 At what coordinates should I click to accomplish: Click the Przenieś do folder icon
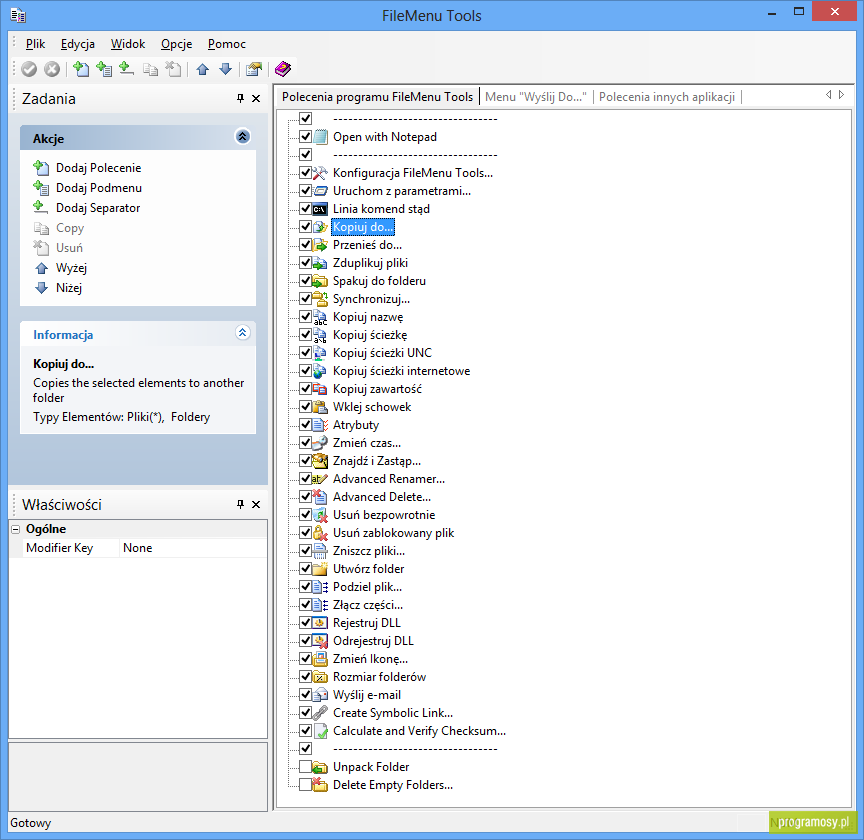pos(320,245)
